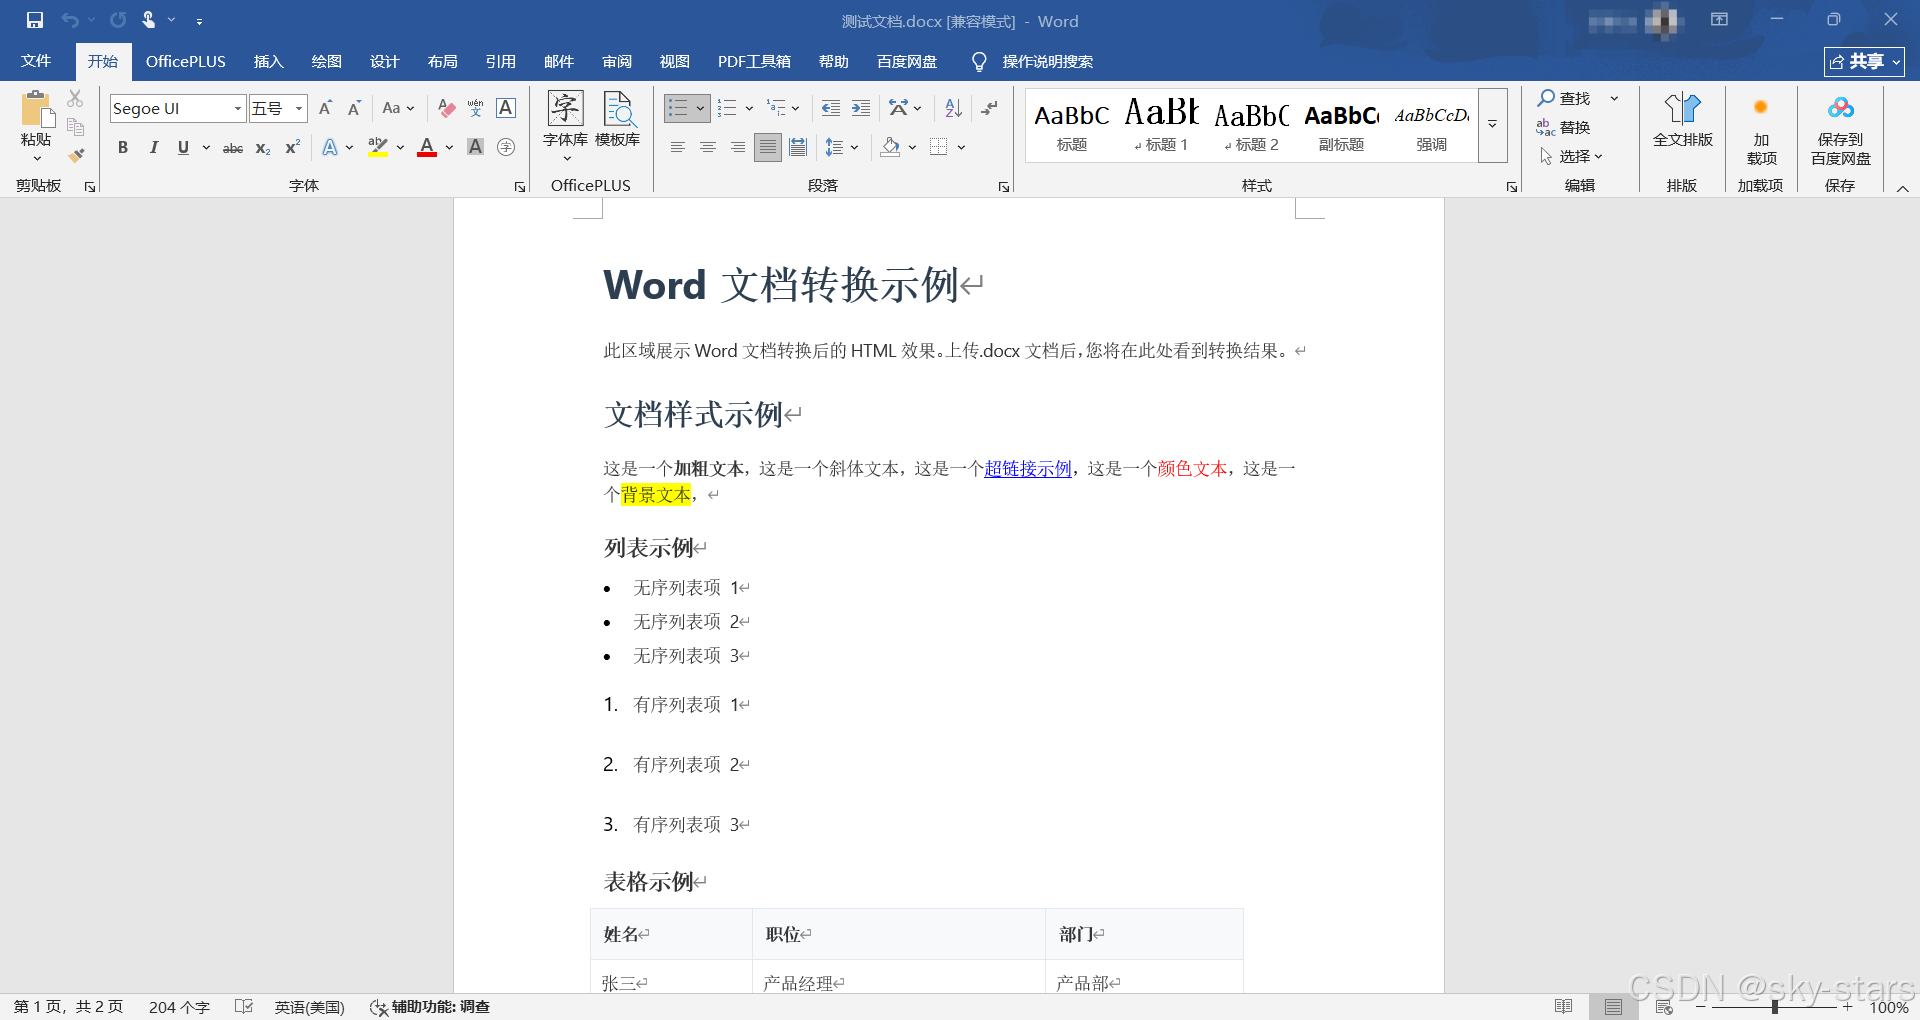Screen dimensions: 1920x1020
Task: Click the zoom slider handle in status bar
Action: point(1774,1007)
